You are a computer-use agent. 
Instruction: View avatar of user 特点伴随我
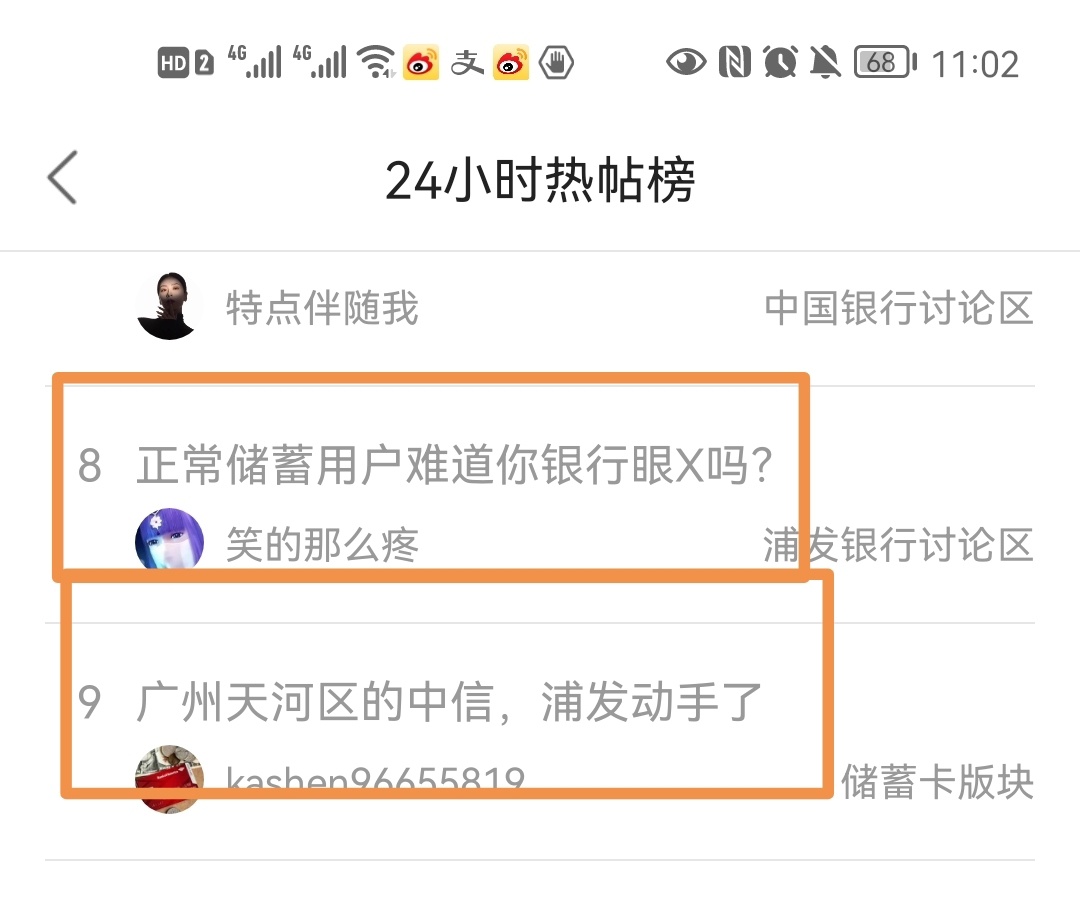click(169, 306)
